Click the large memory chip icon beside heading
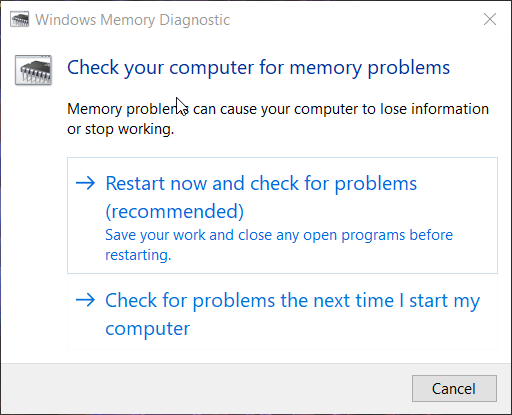Image resolution: width=512 pixels, height=415 pixels. 33,70
